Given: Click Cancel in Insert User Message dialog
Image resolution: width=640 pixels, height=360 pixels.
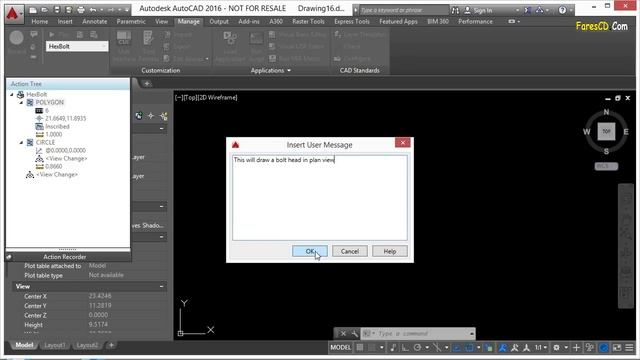Looking at the screenshot, I should point(350,251).
